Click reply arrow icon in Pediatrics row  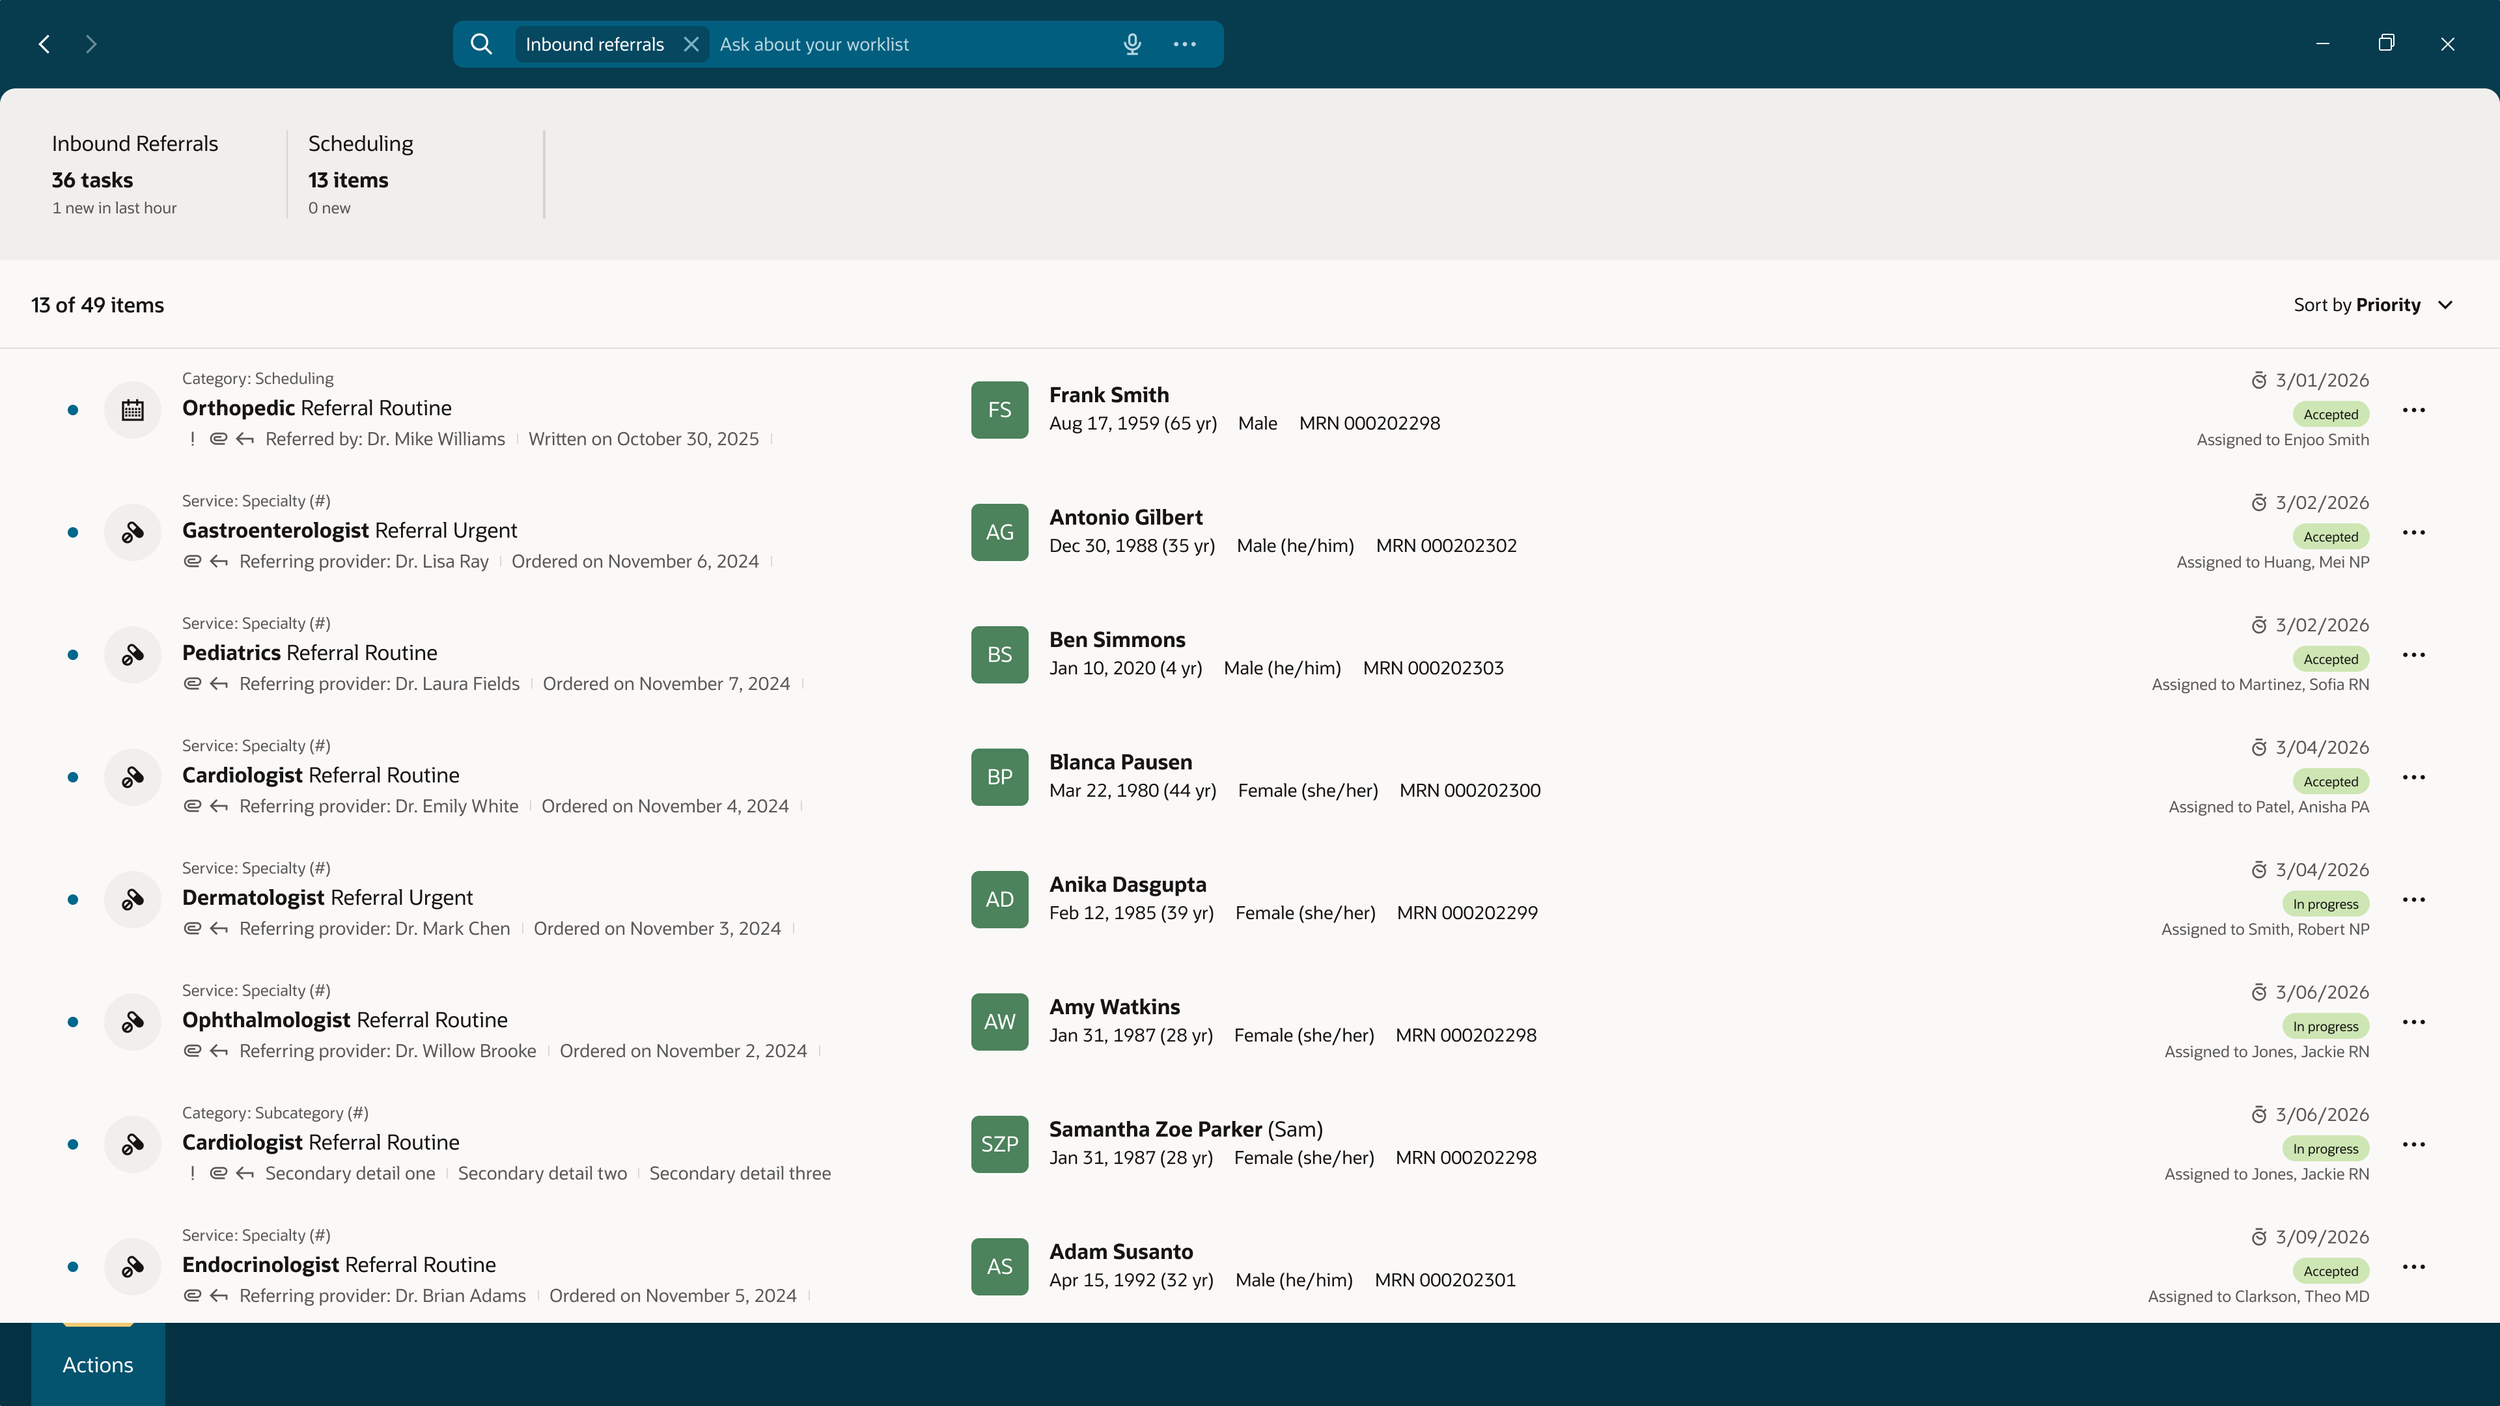tap(219, 684)
